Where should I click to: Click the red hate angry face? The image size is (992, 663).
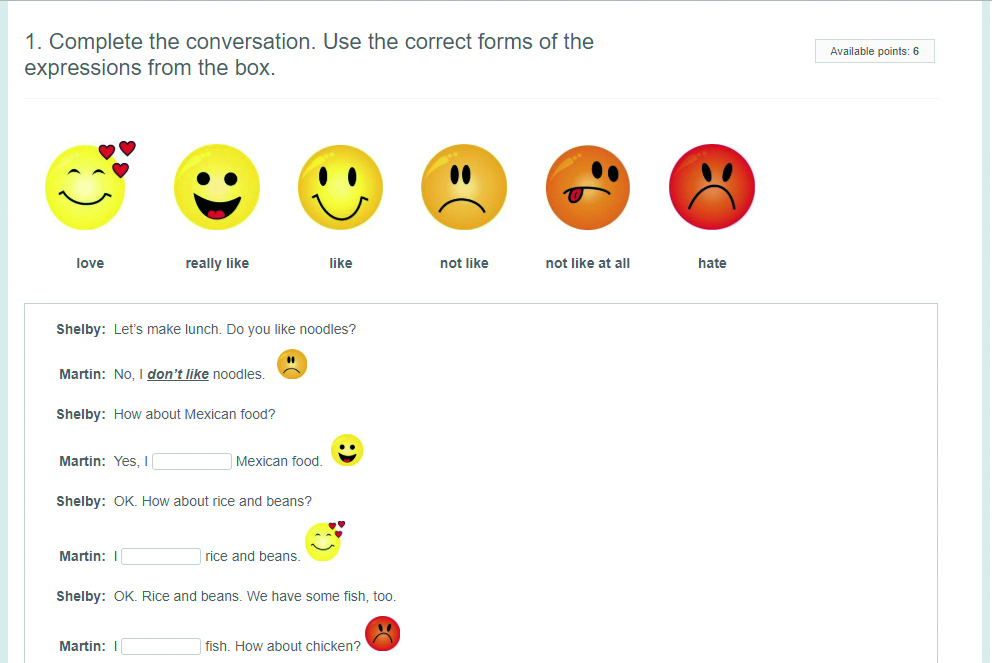point(712,187)
